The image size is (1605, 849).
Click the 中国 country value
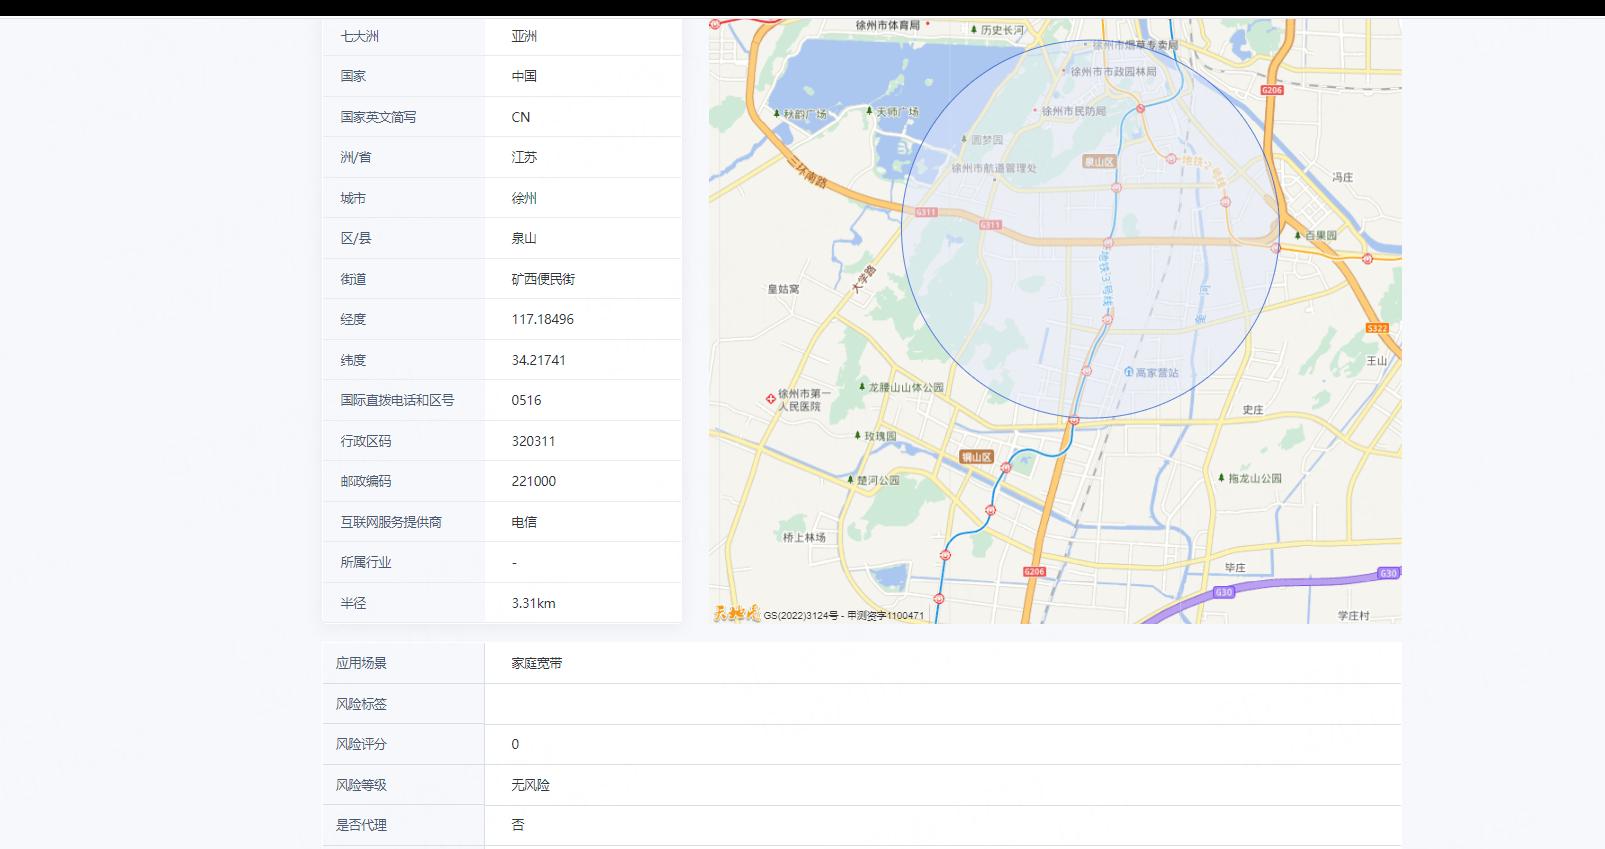[524, 76]
